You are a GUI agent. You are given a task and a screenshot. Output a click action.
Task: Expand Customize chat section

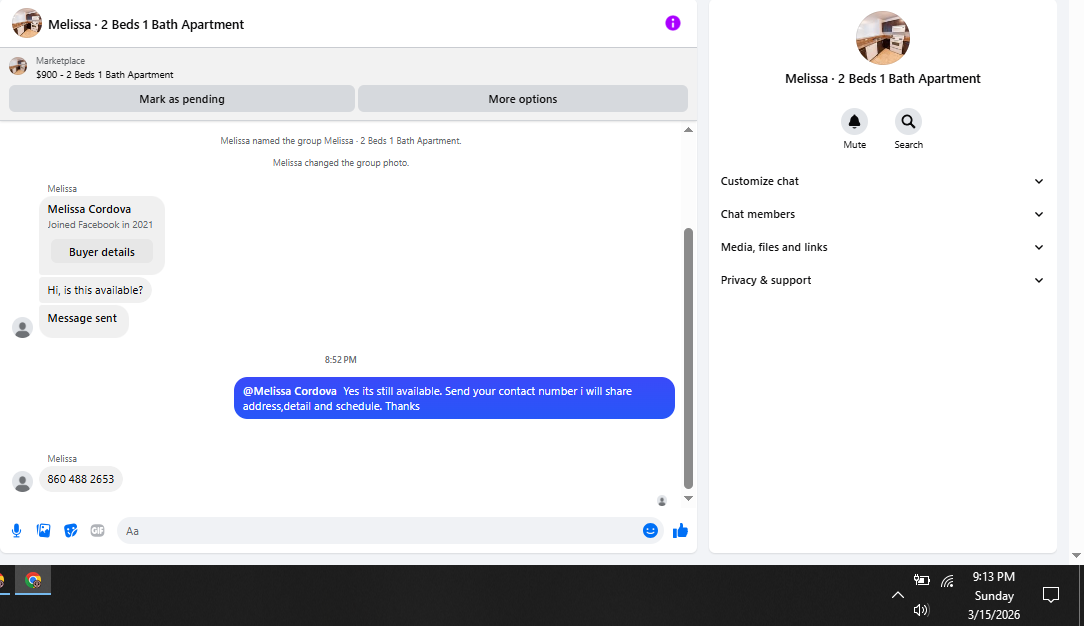coord(882,181)
